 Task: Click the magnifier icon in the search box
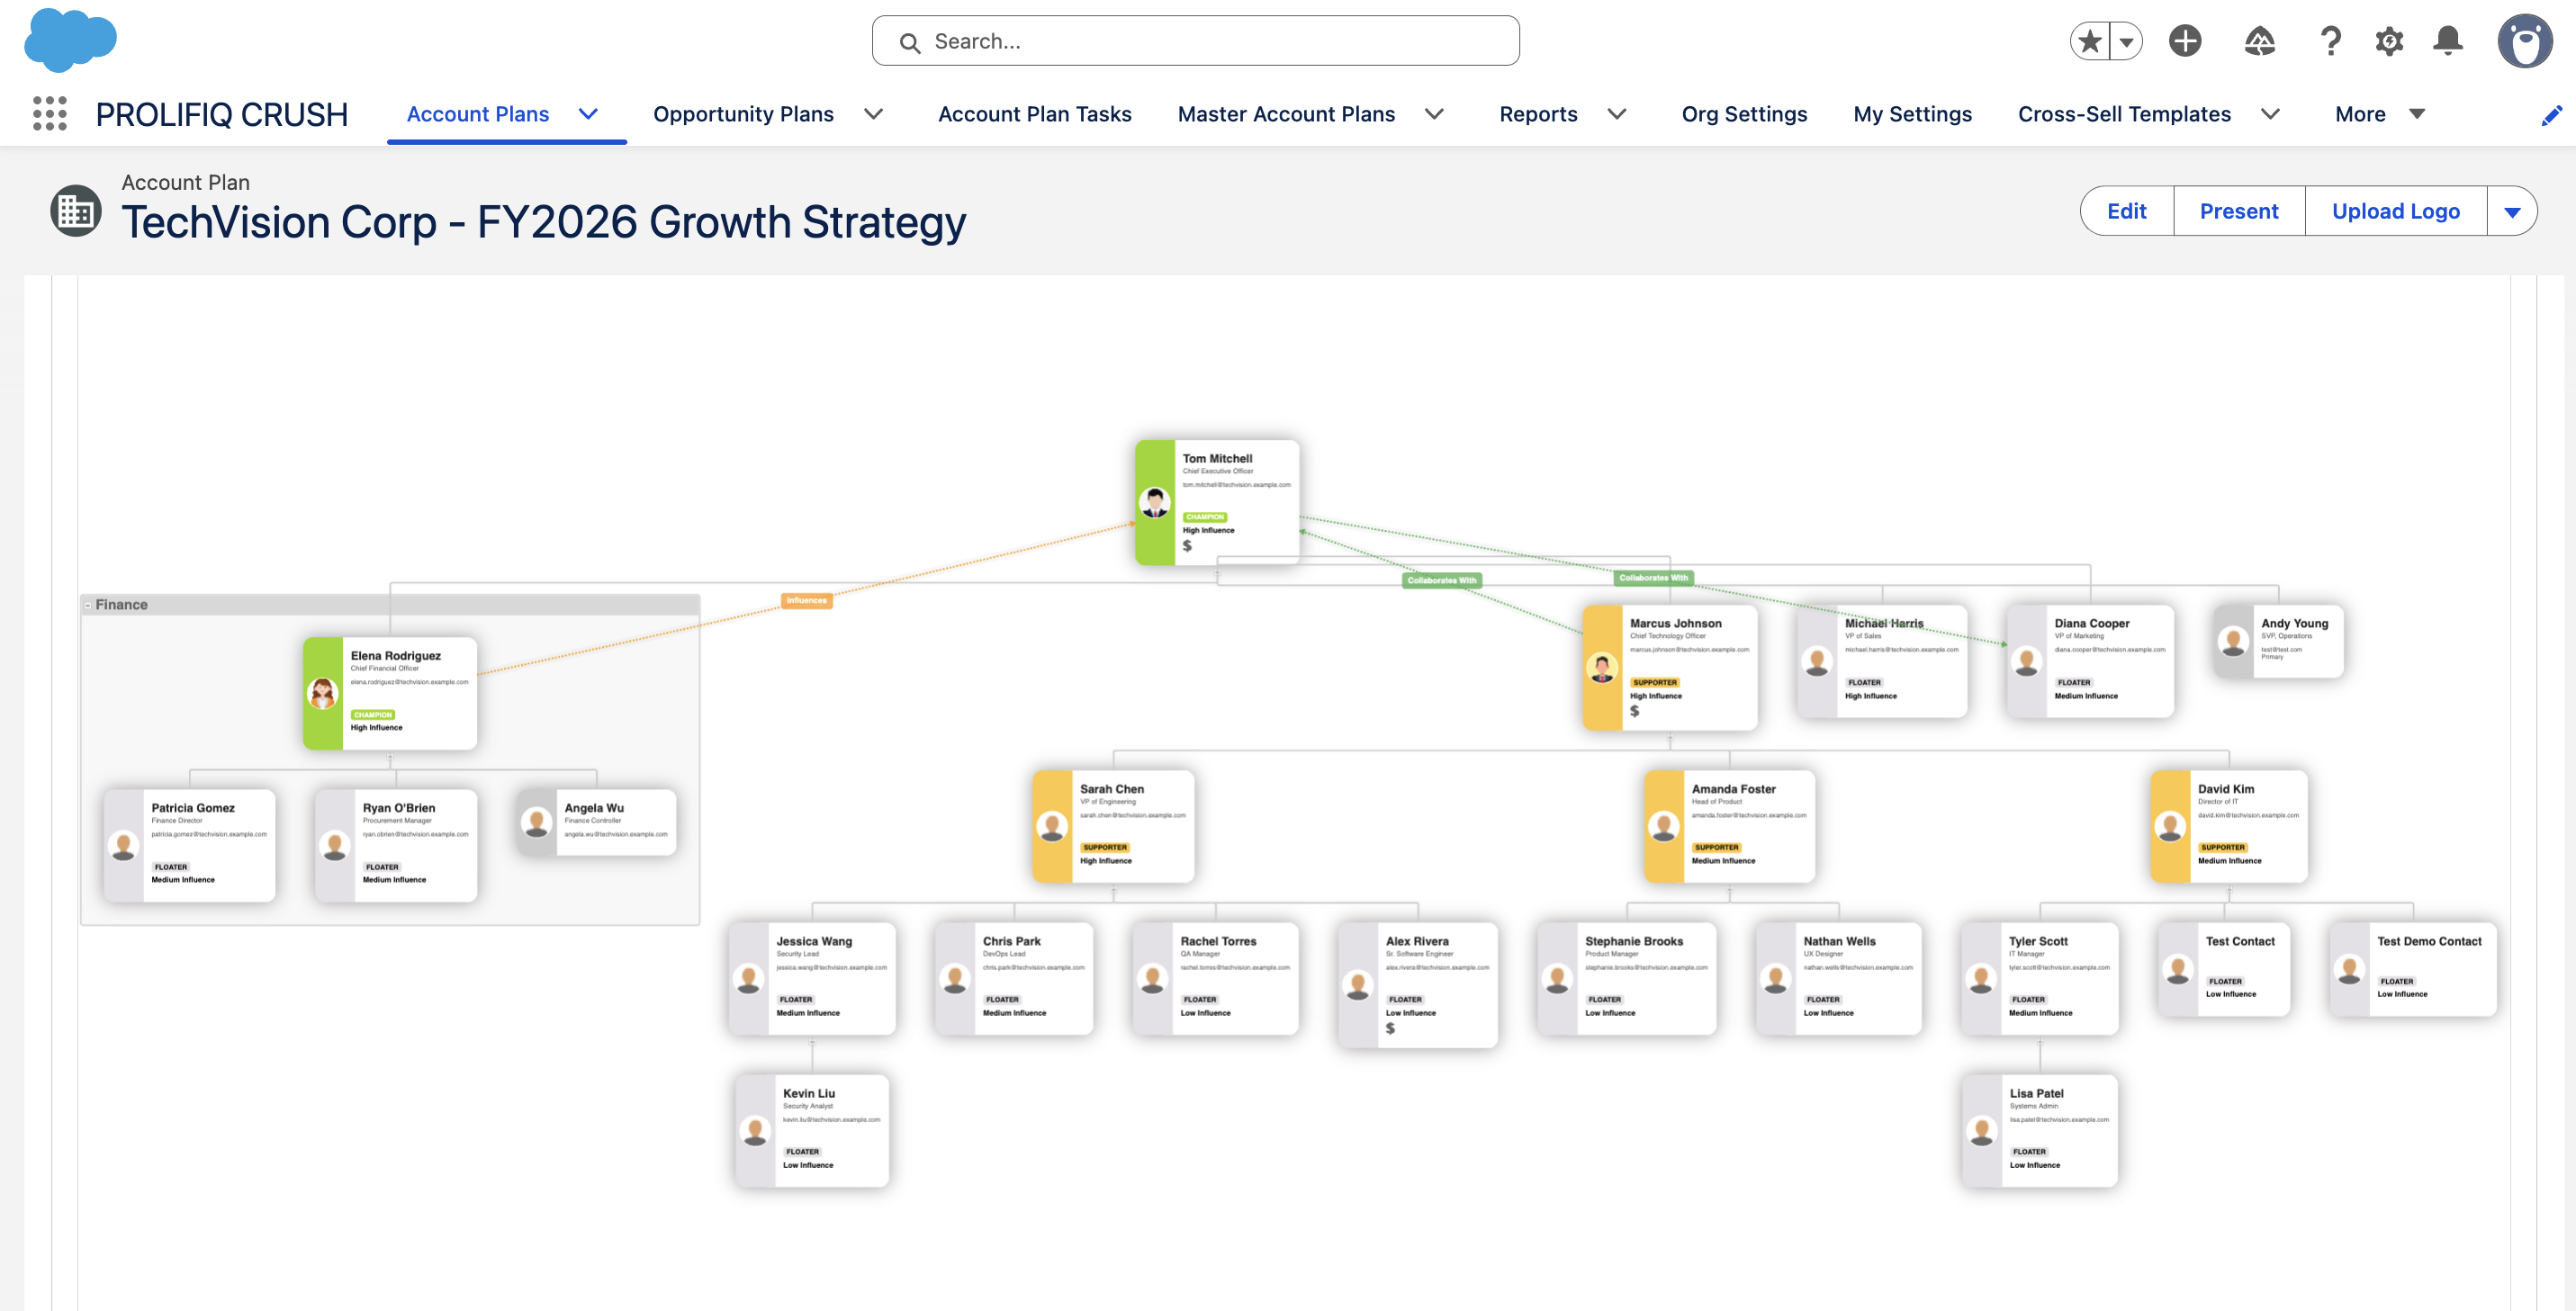pyautogui.click(x=909, y=42)
